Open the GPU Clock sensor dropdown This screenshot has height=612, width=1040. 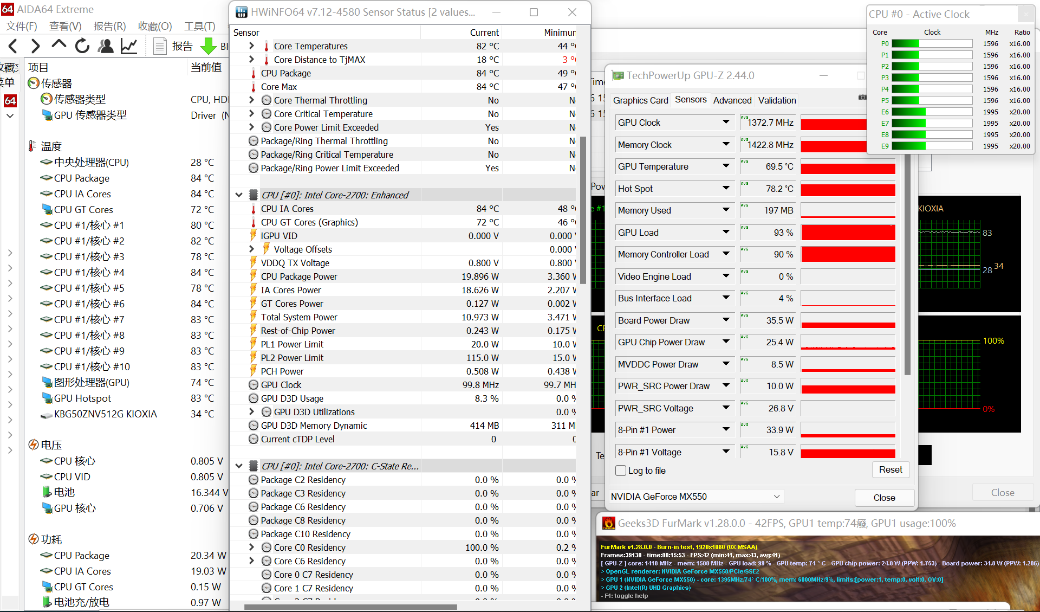pos(726,123)
